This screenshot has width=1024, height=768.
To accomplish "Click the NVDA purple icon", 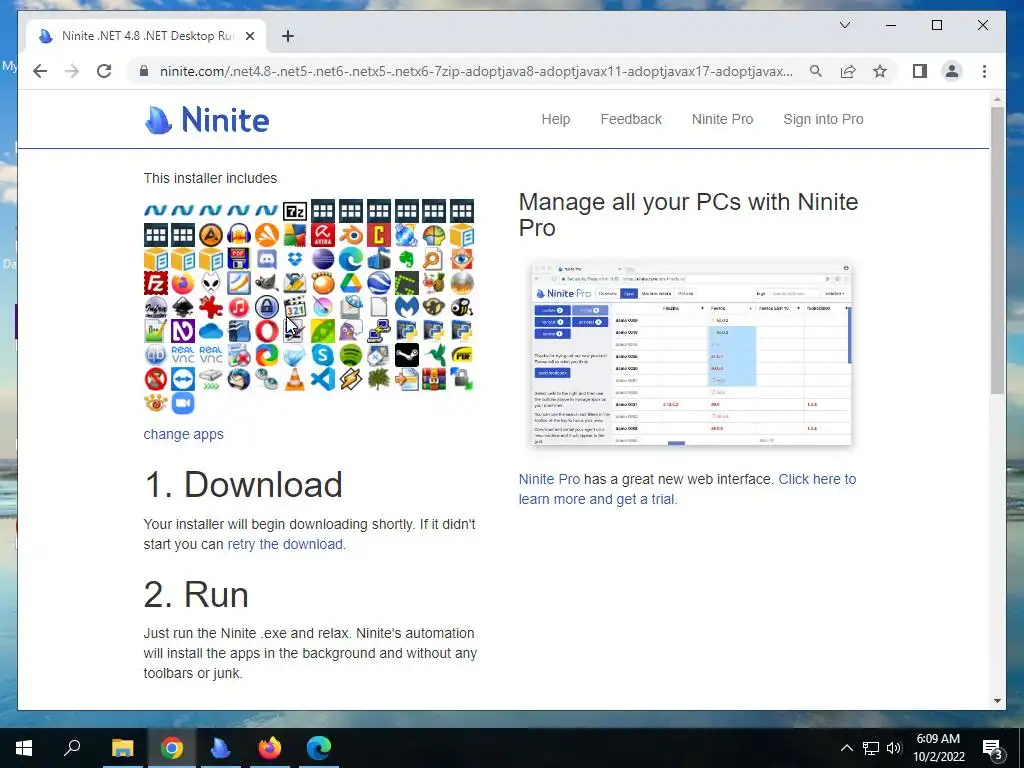I will pyautogui.click(x=183, y=331).
